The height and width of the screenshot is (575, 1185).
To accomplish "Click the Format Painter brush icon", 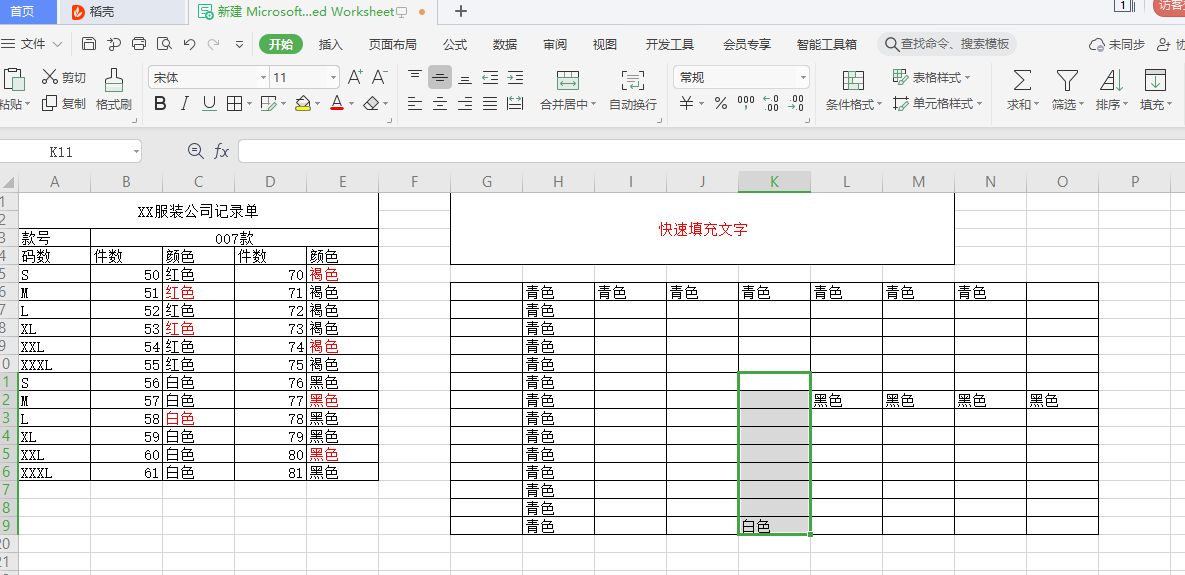I will [114, 79].
